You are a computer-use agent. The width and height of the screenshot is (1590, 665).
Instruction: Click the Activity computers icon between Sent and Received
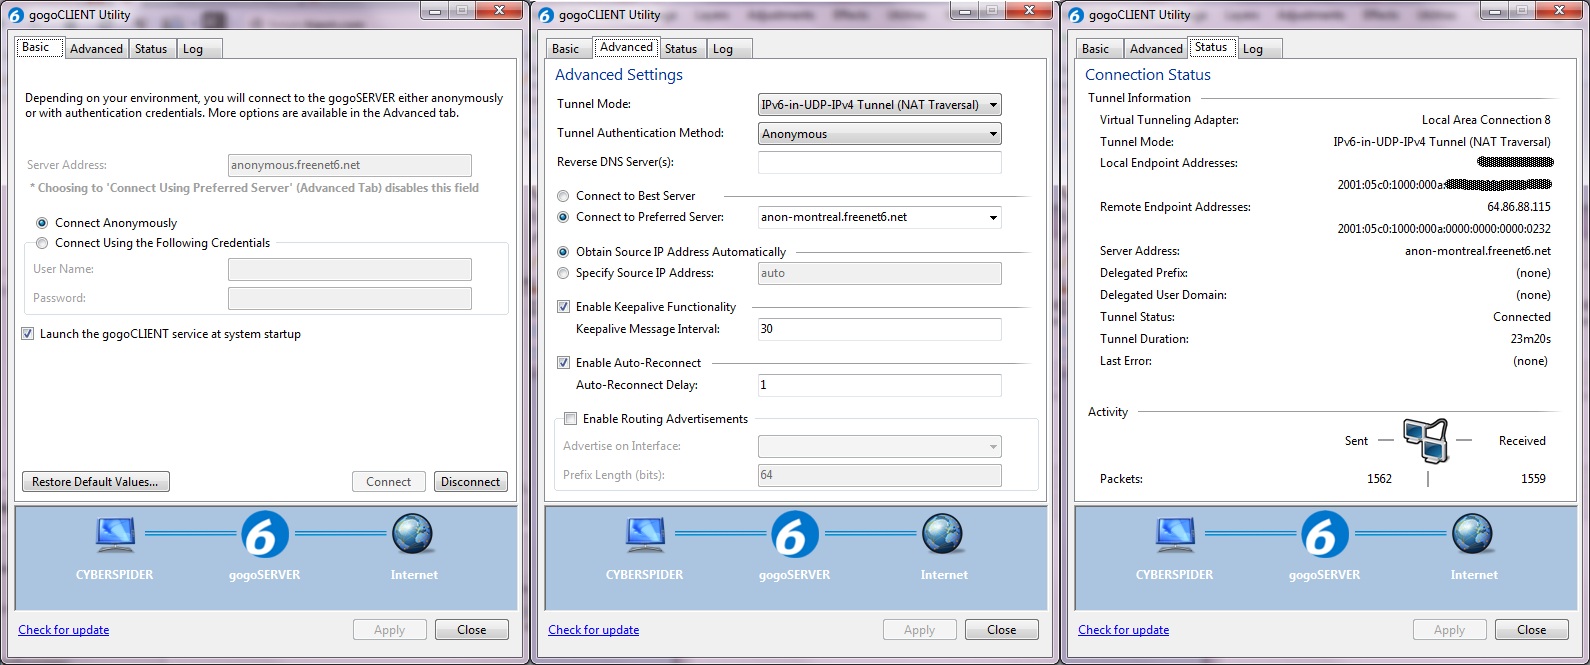pos(1426,441)
